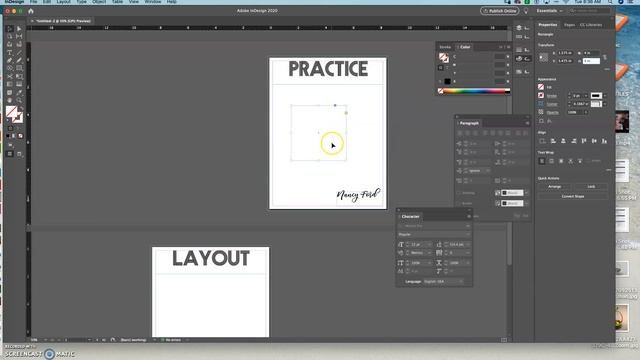This screenshot has width=640, height=360.
Task: Switch to the Pages tab
Action: pyautogui.click(x=569, y=25)
